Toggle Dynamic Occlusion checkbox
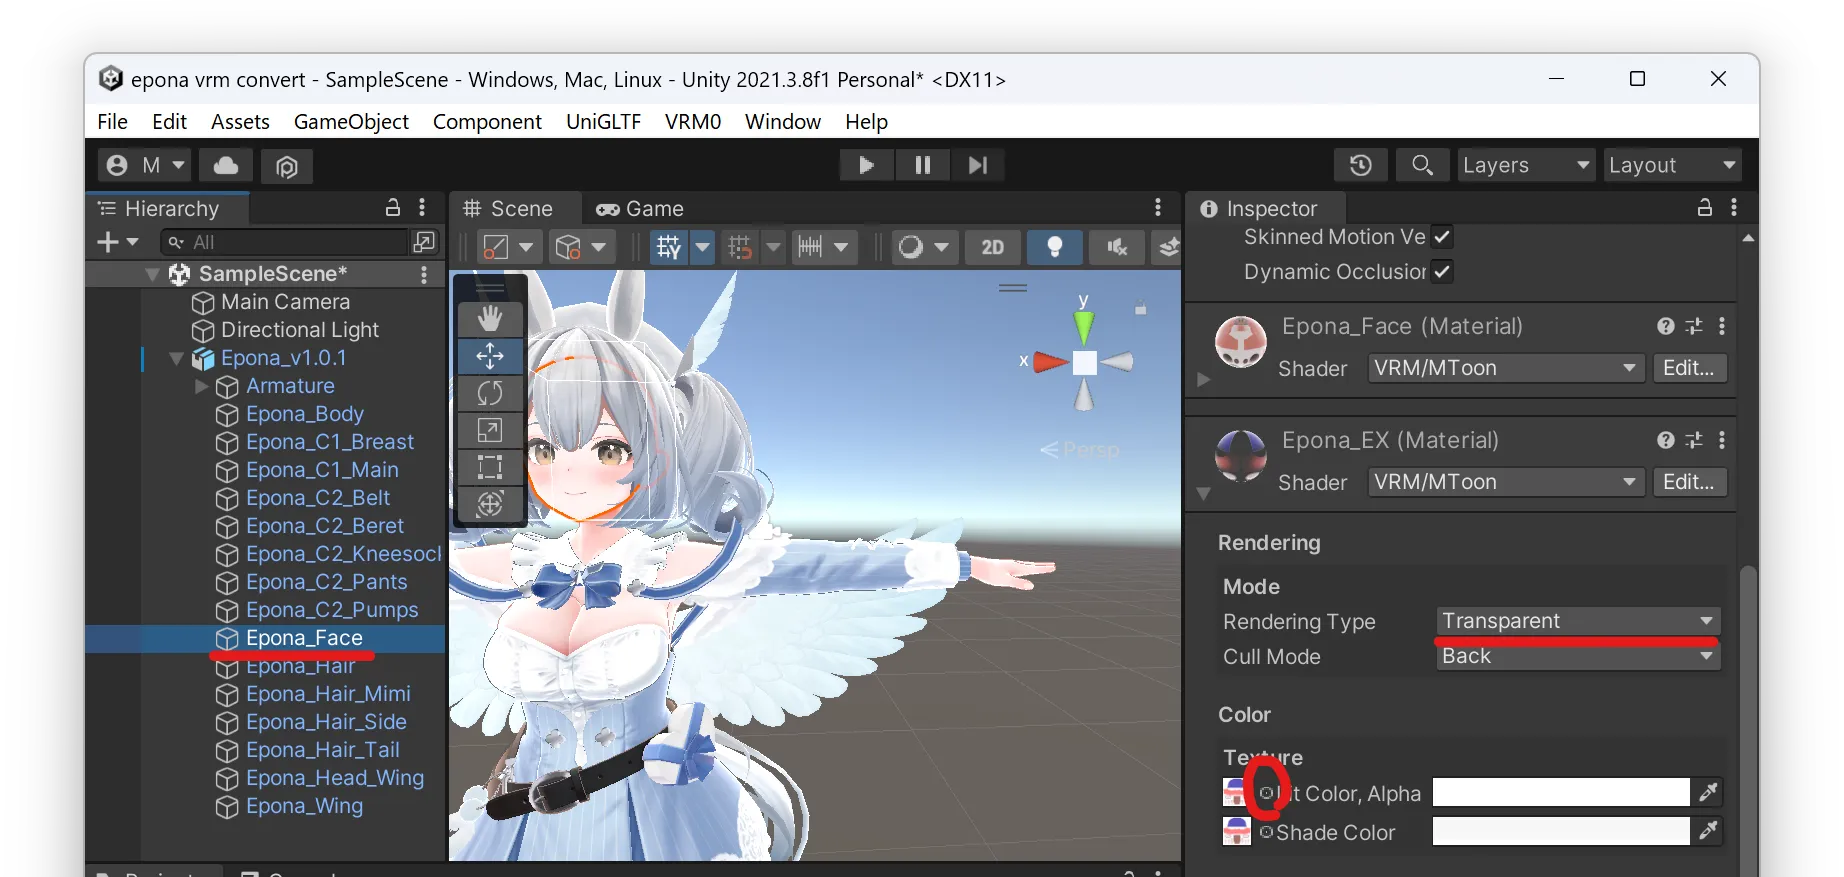 [x=1441, y=271]
